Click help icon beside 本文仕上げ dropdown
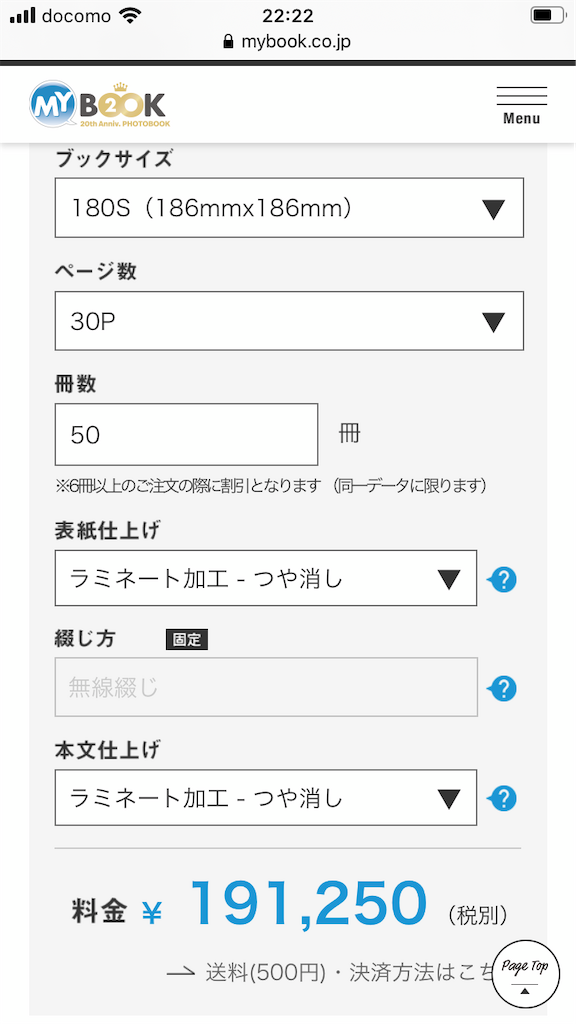 click(x=502, y=798)
